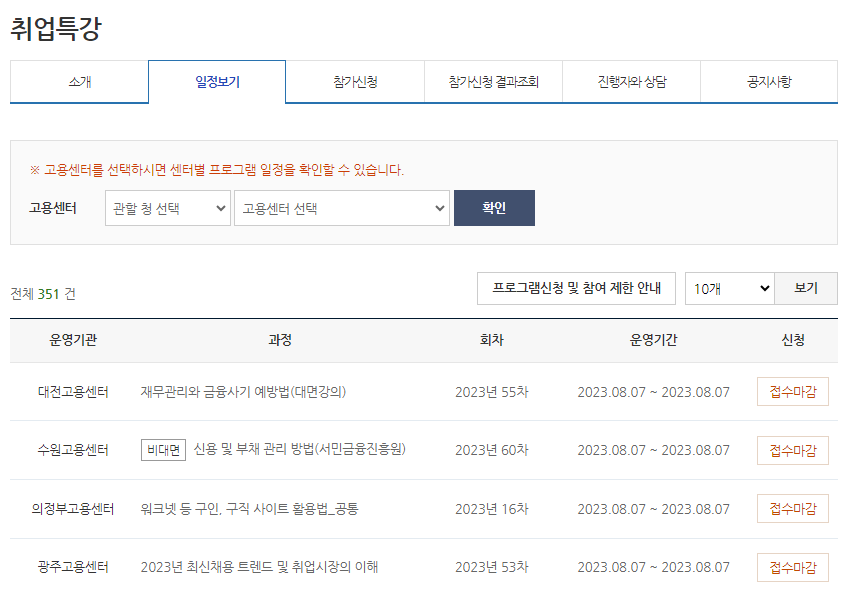The height and width of the screenshot is (590, 847).
Task: Select the 일정보기 tab
Action: 216,82
